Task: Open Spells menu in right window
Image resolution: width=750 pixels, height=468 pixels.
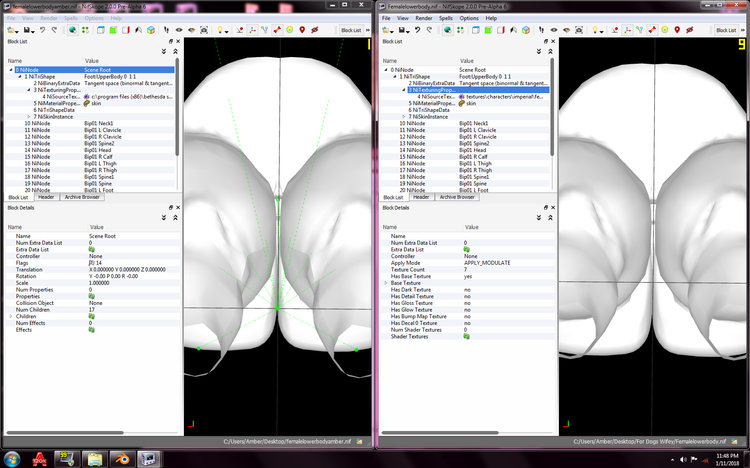Action: (446, 18)
